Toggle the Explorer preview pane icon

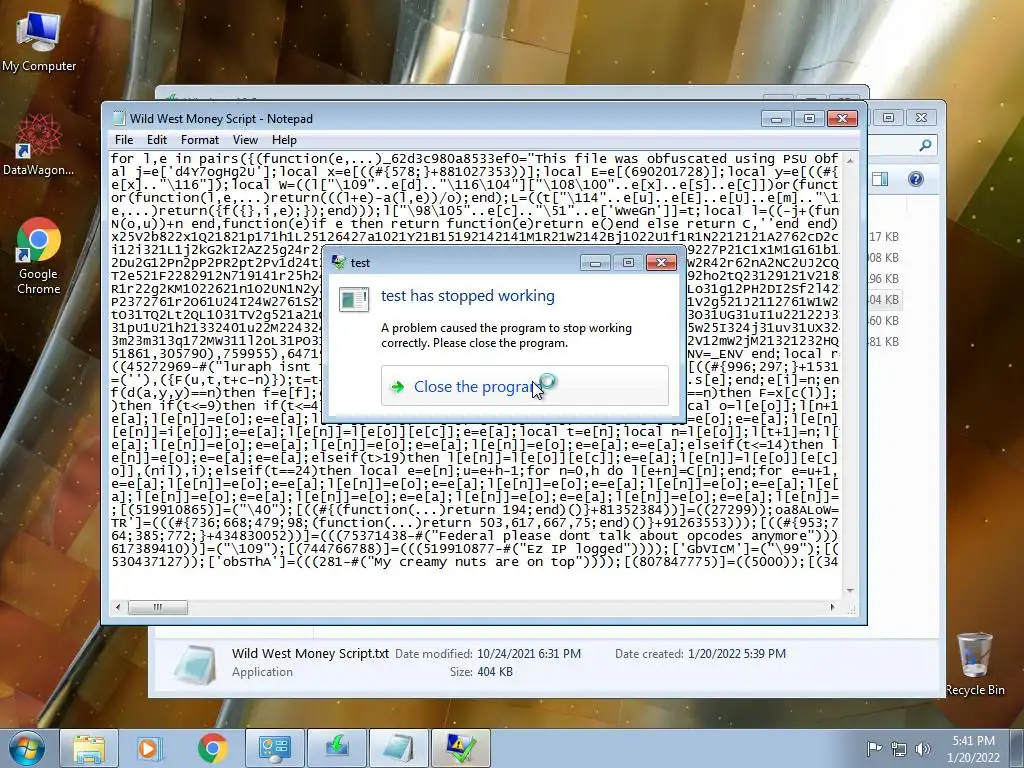tap(880, 179)
